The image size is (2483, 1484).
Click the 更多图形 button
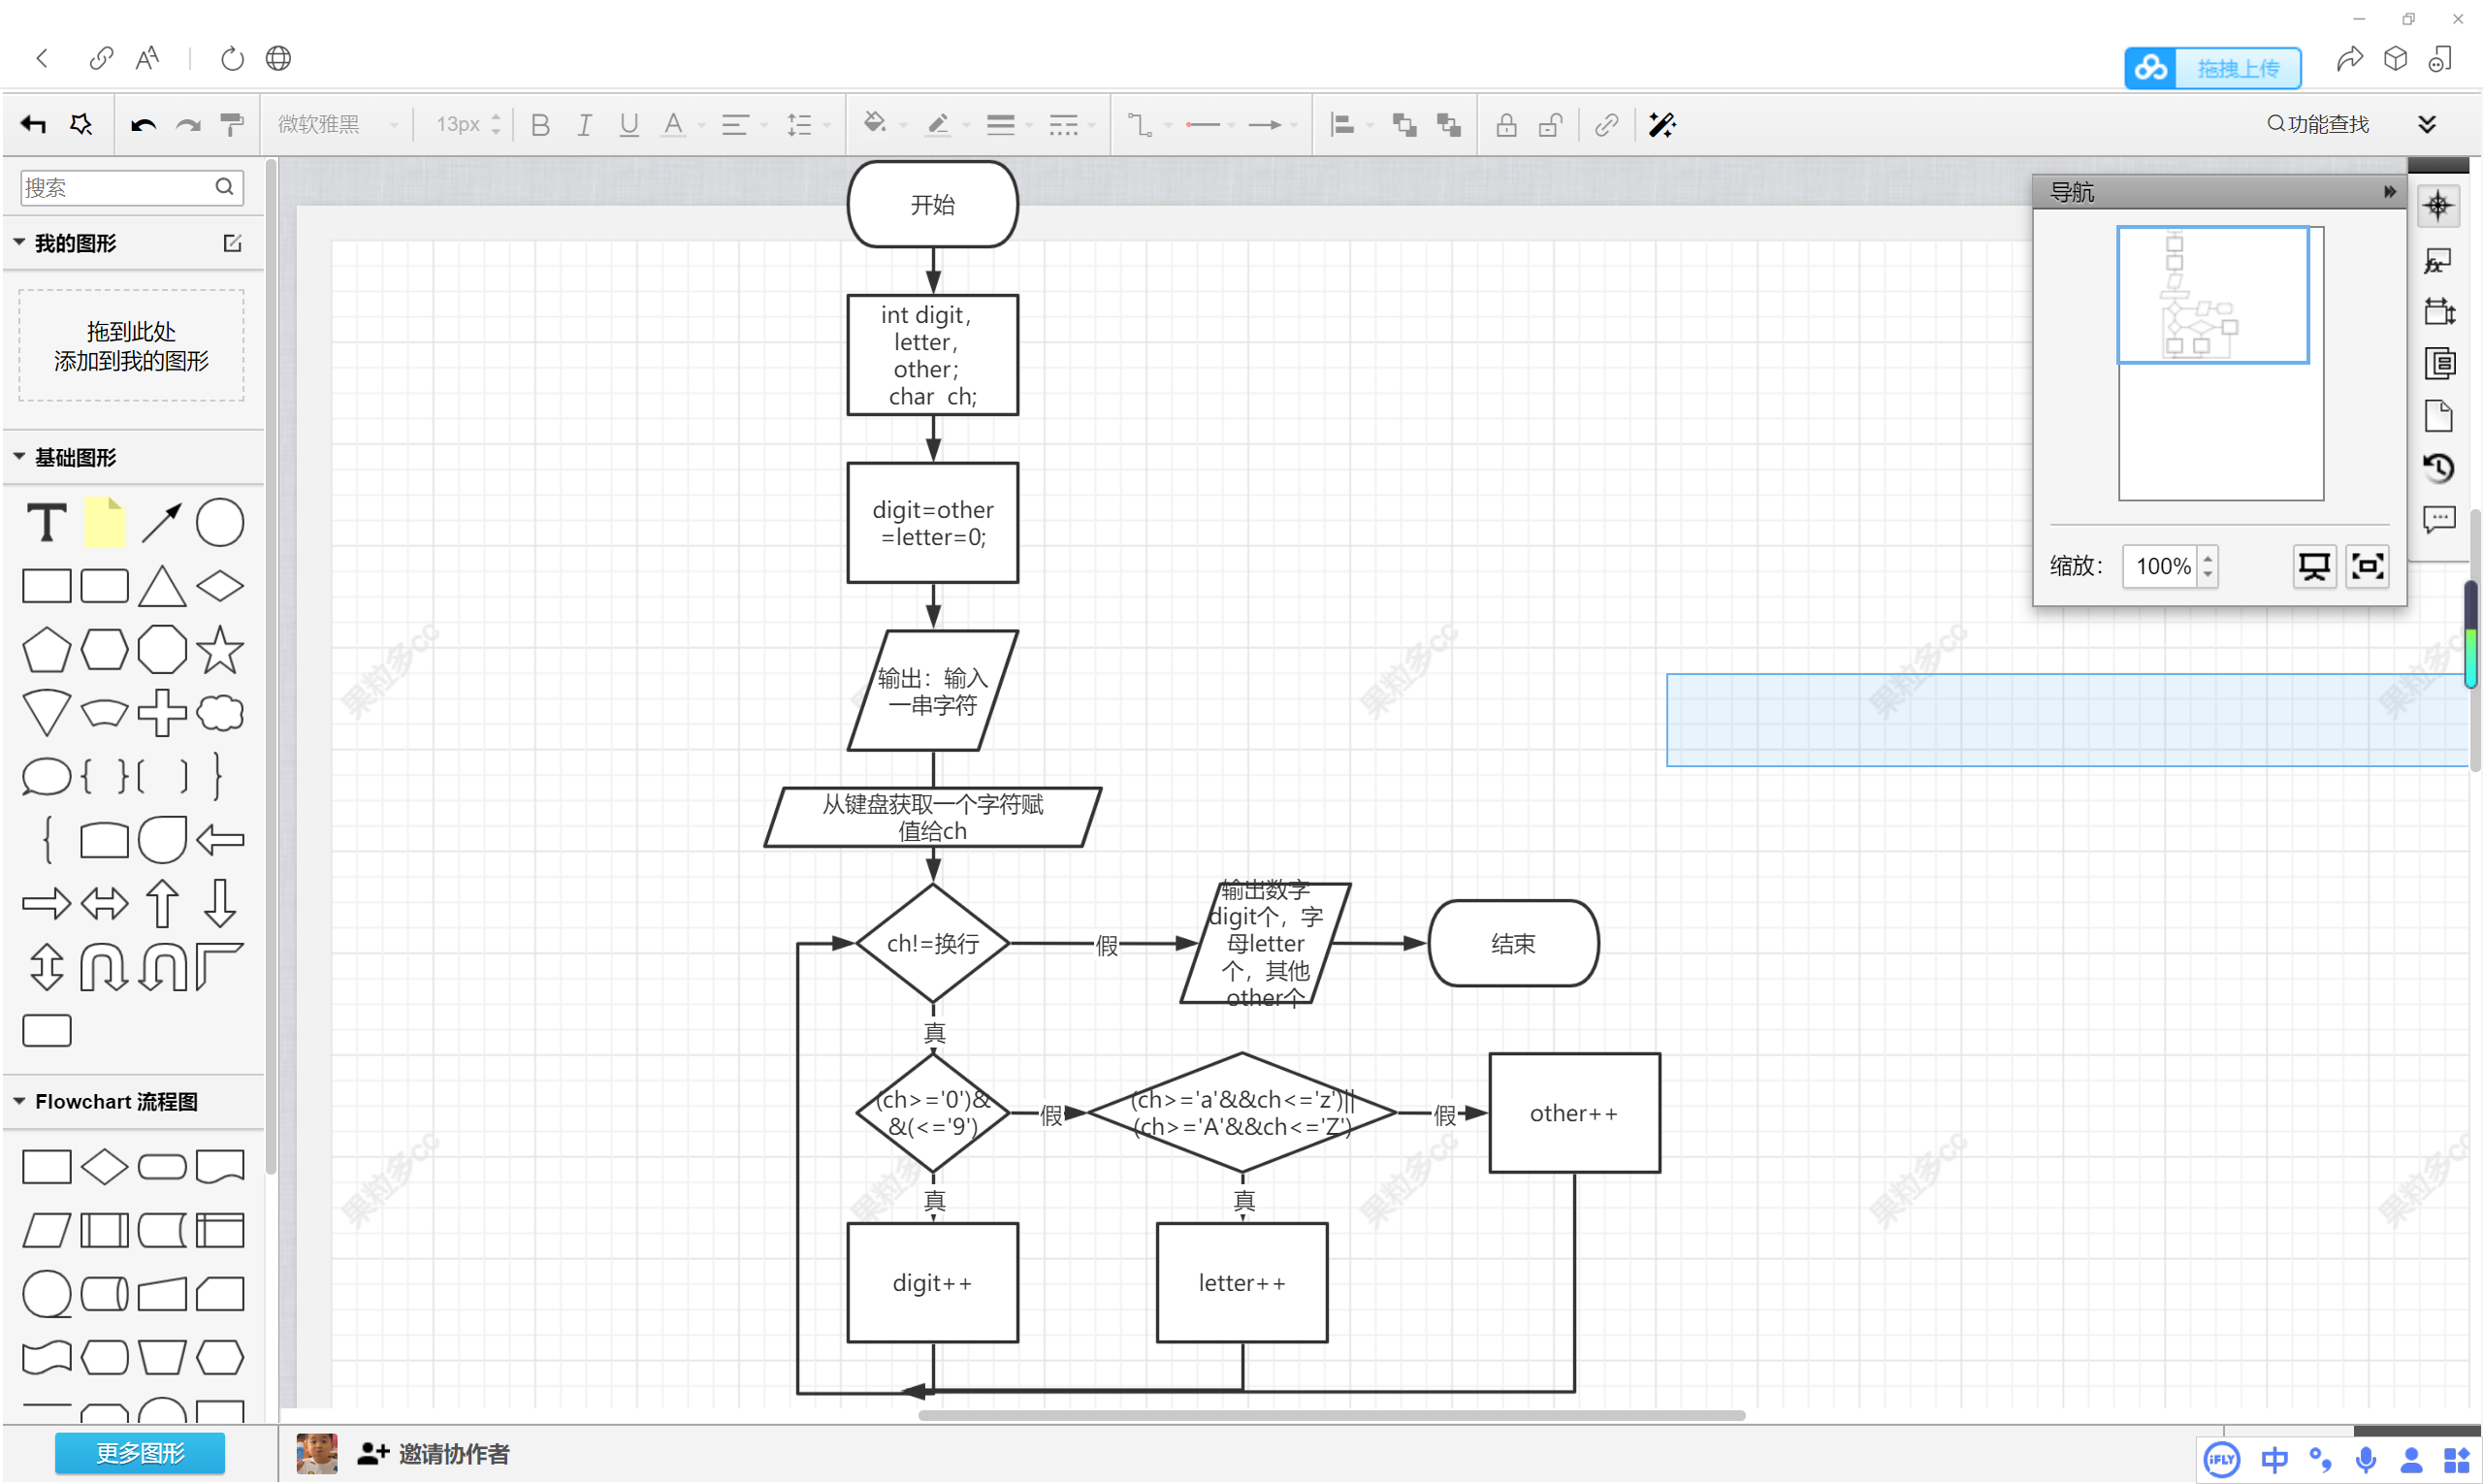click(x=139, y=1453)
